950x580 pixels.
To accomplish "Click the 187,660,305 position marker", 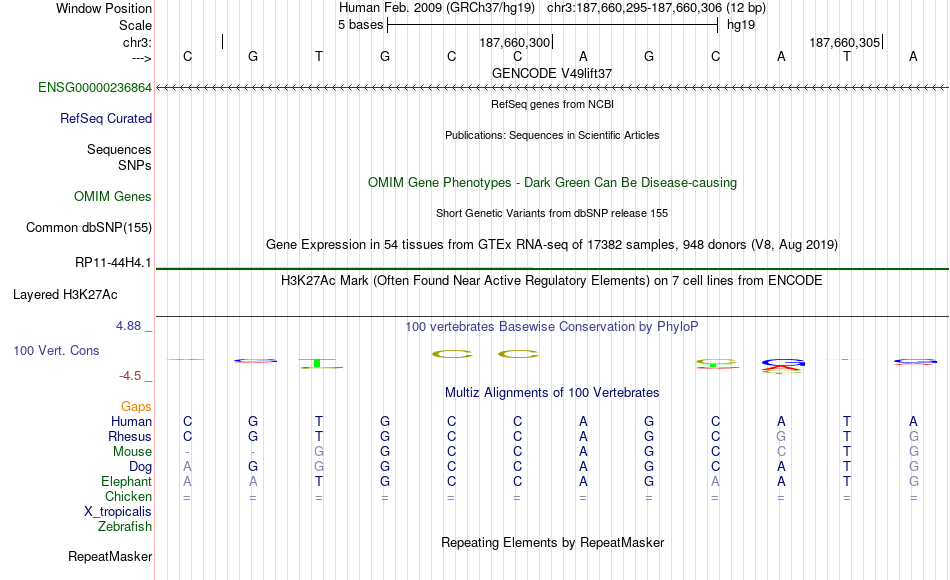I will [x=846, y=42].
